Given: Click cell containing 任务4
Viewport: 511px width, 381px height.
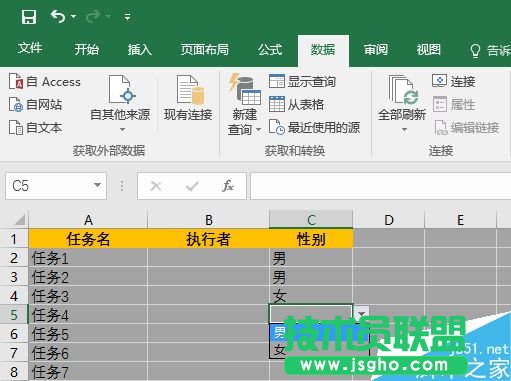Looking at the screenshot, I should (x=88, y=315).
